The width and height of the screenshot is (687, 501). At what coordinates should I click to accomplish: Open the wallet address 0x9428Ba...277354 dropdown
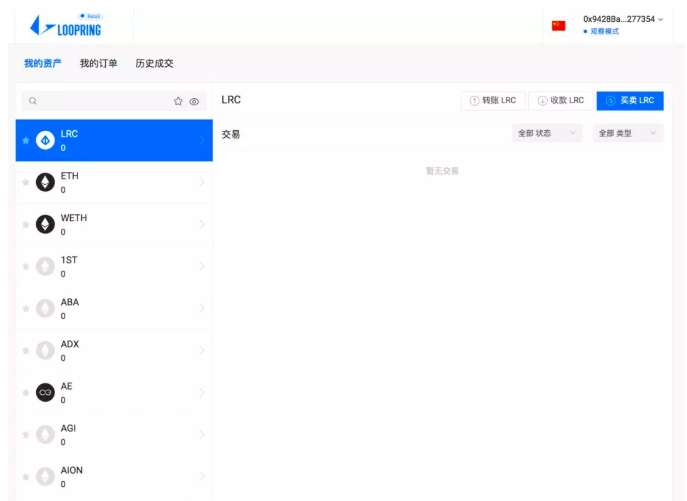point(623,19)
